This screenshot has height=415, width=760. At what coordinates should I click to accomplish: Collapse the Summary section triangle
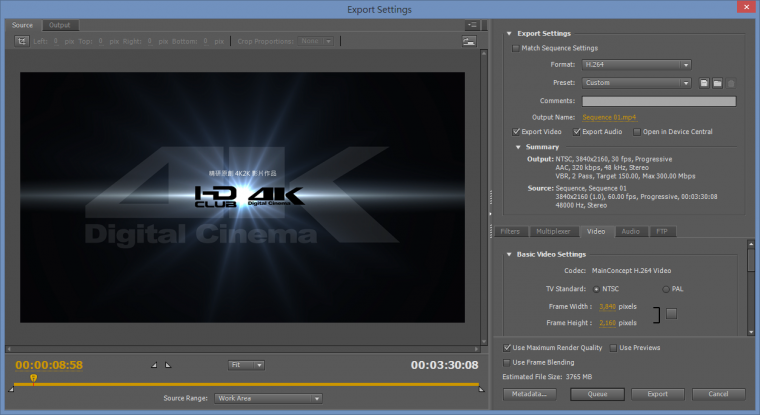pos(518,147)
